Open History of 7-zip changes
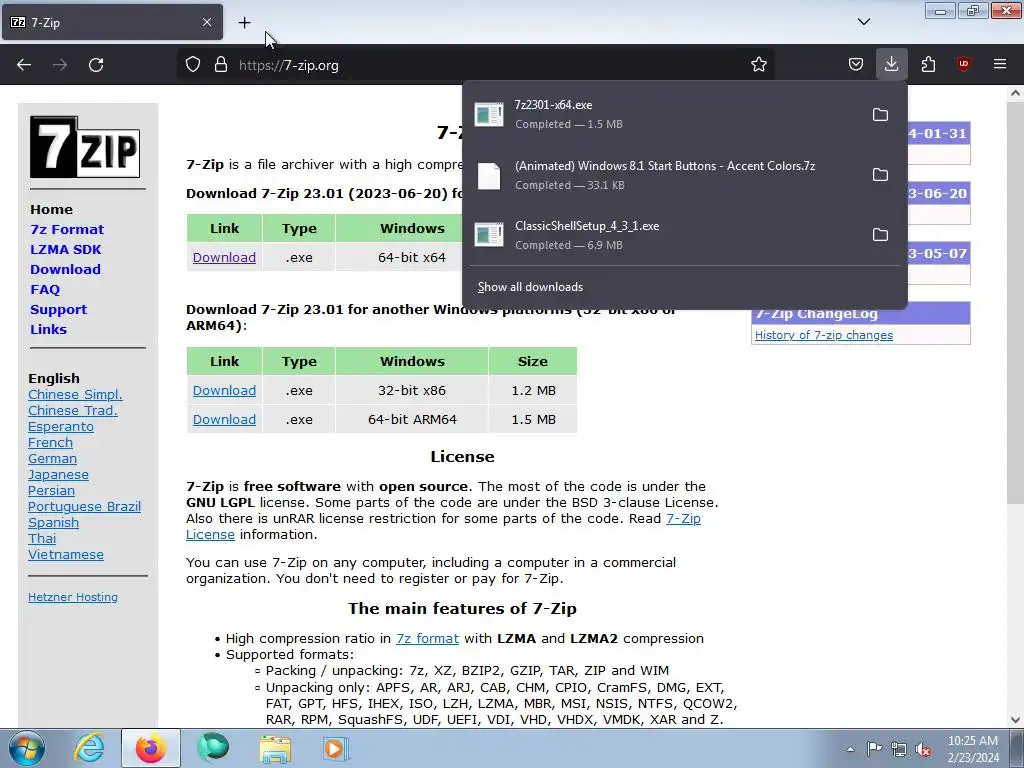 tap(824, 335)
